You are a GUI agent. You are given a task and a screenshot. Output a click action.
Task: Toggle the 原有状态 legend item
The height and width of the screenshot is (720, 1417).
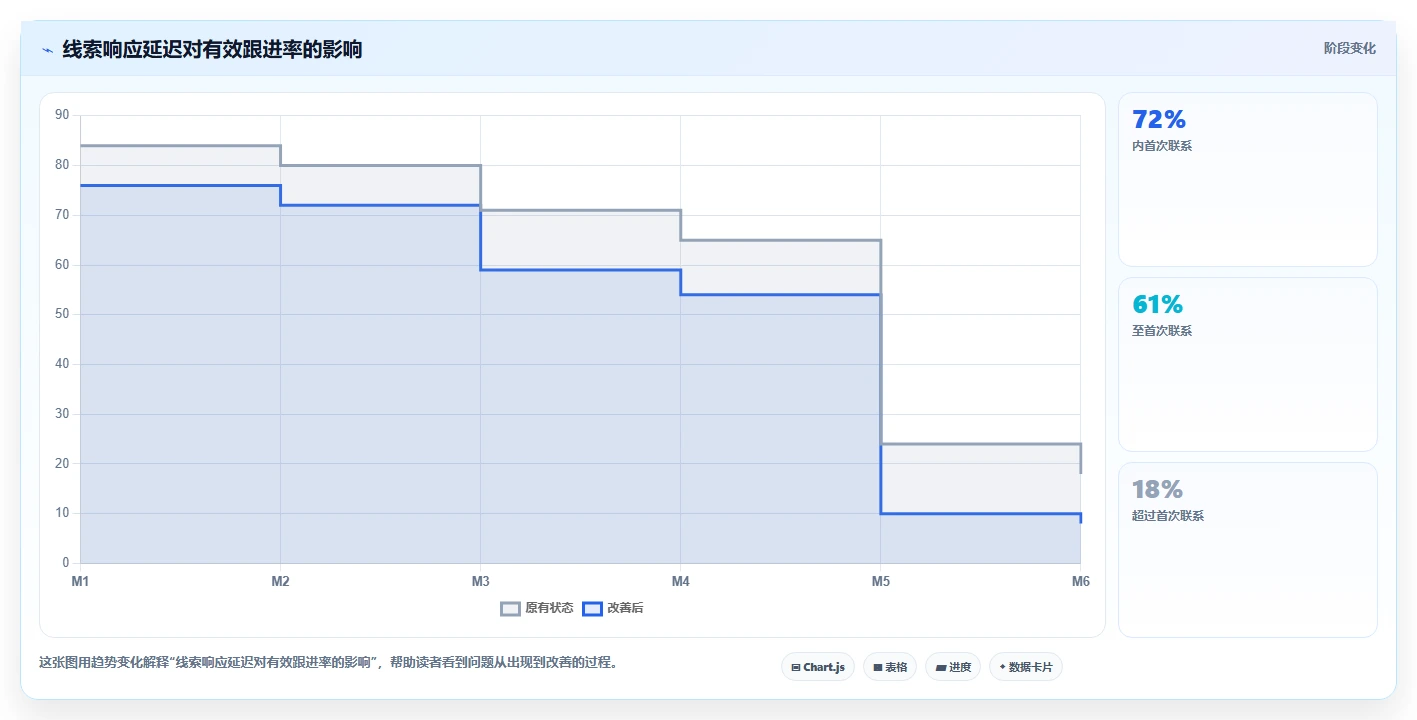pos(537,608)
